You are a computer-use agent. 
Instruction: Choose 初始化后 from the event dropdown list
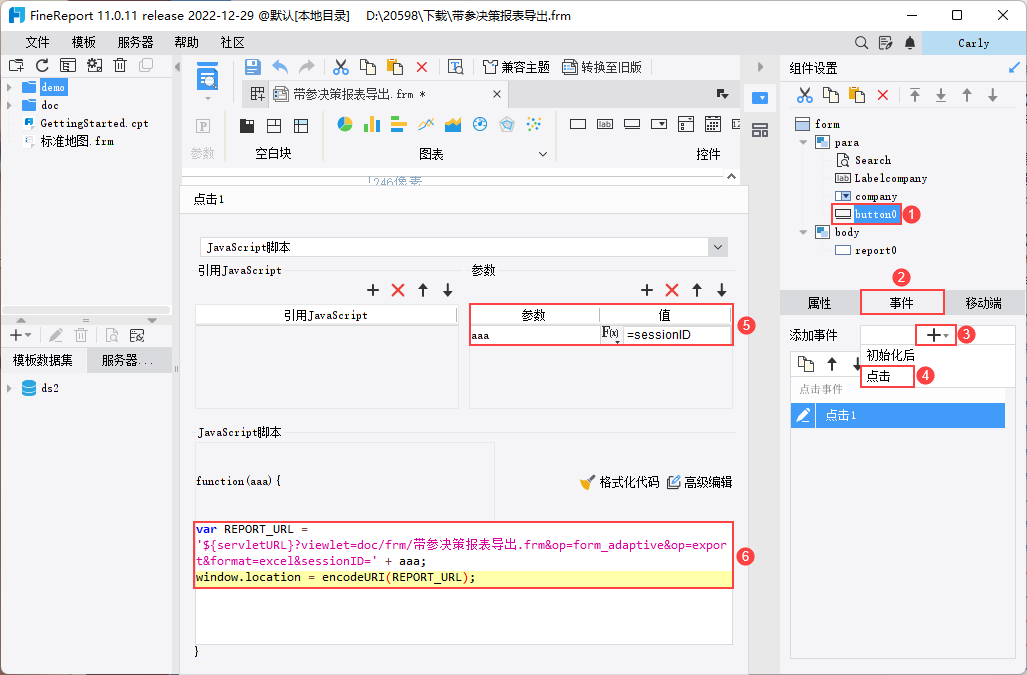pos(891,356)
